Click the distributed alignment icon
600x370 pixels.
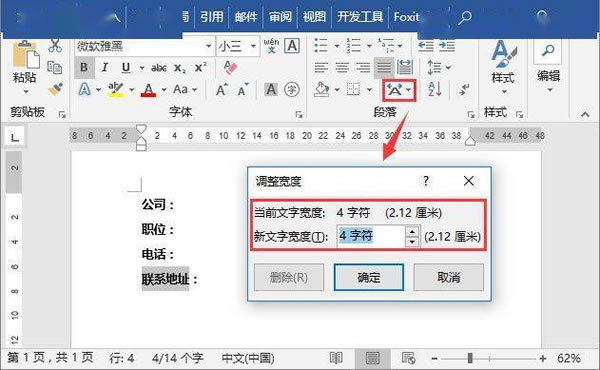pos(405,67)
